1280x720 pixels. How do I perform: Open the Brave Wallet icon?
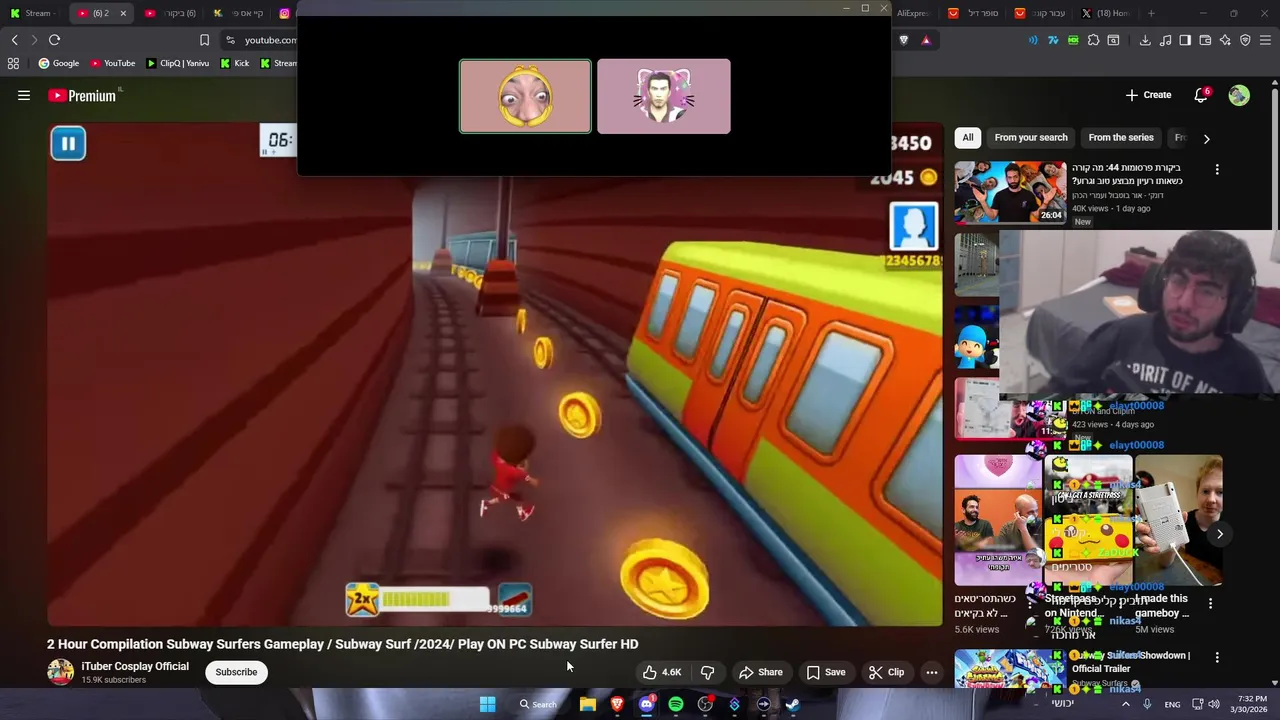(x=1205, y=40)
